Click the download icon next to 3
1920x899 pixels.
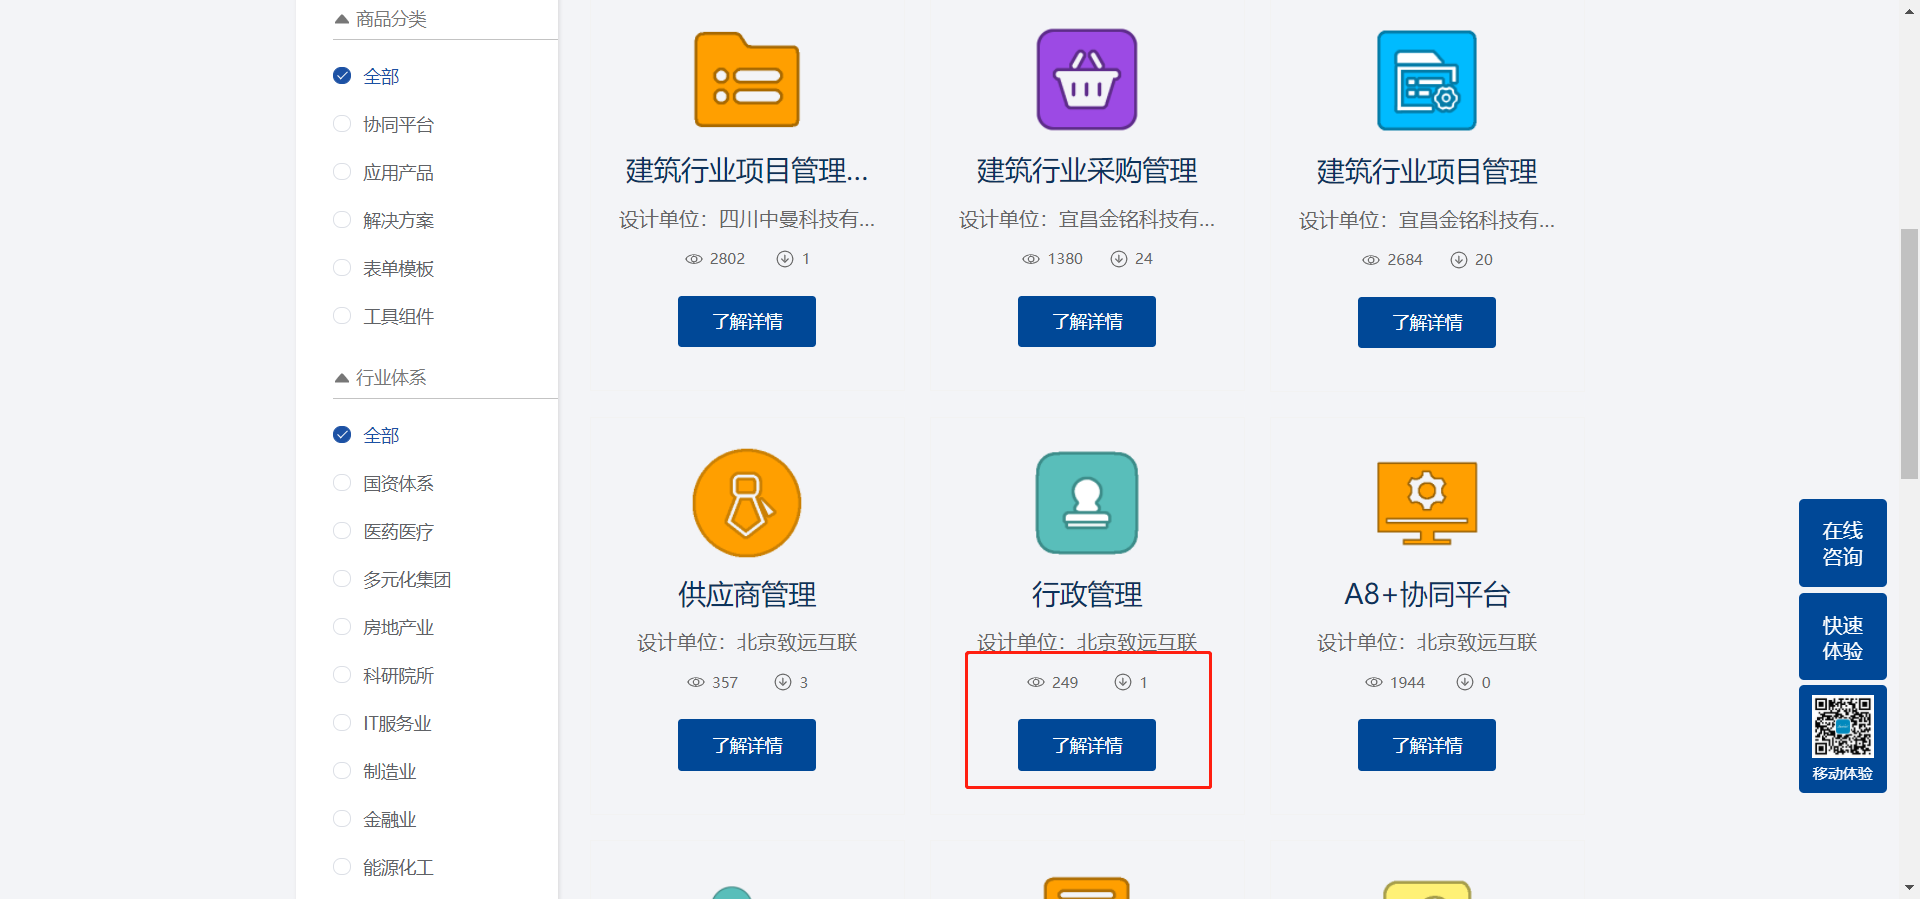783,682
